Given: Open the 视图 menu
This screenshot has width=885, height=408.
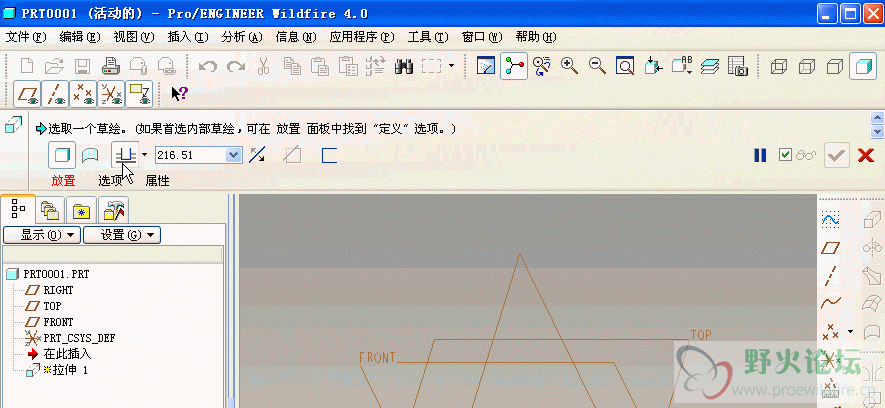Looking at the screenshot, I should 134,37.
